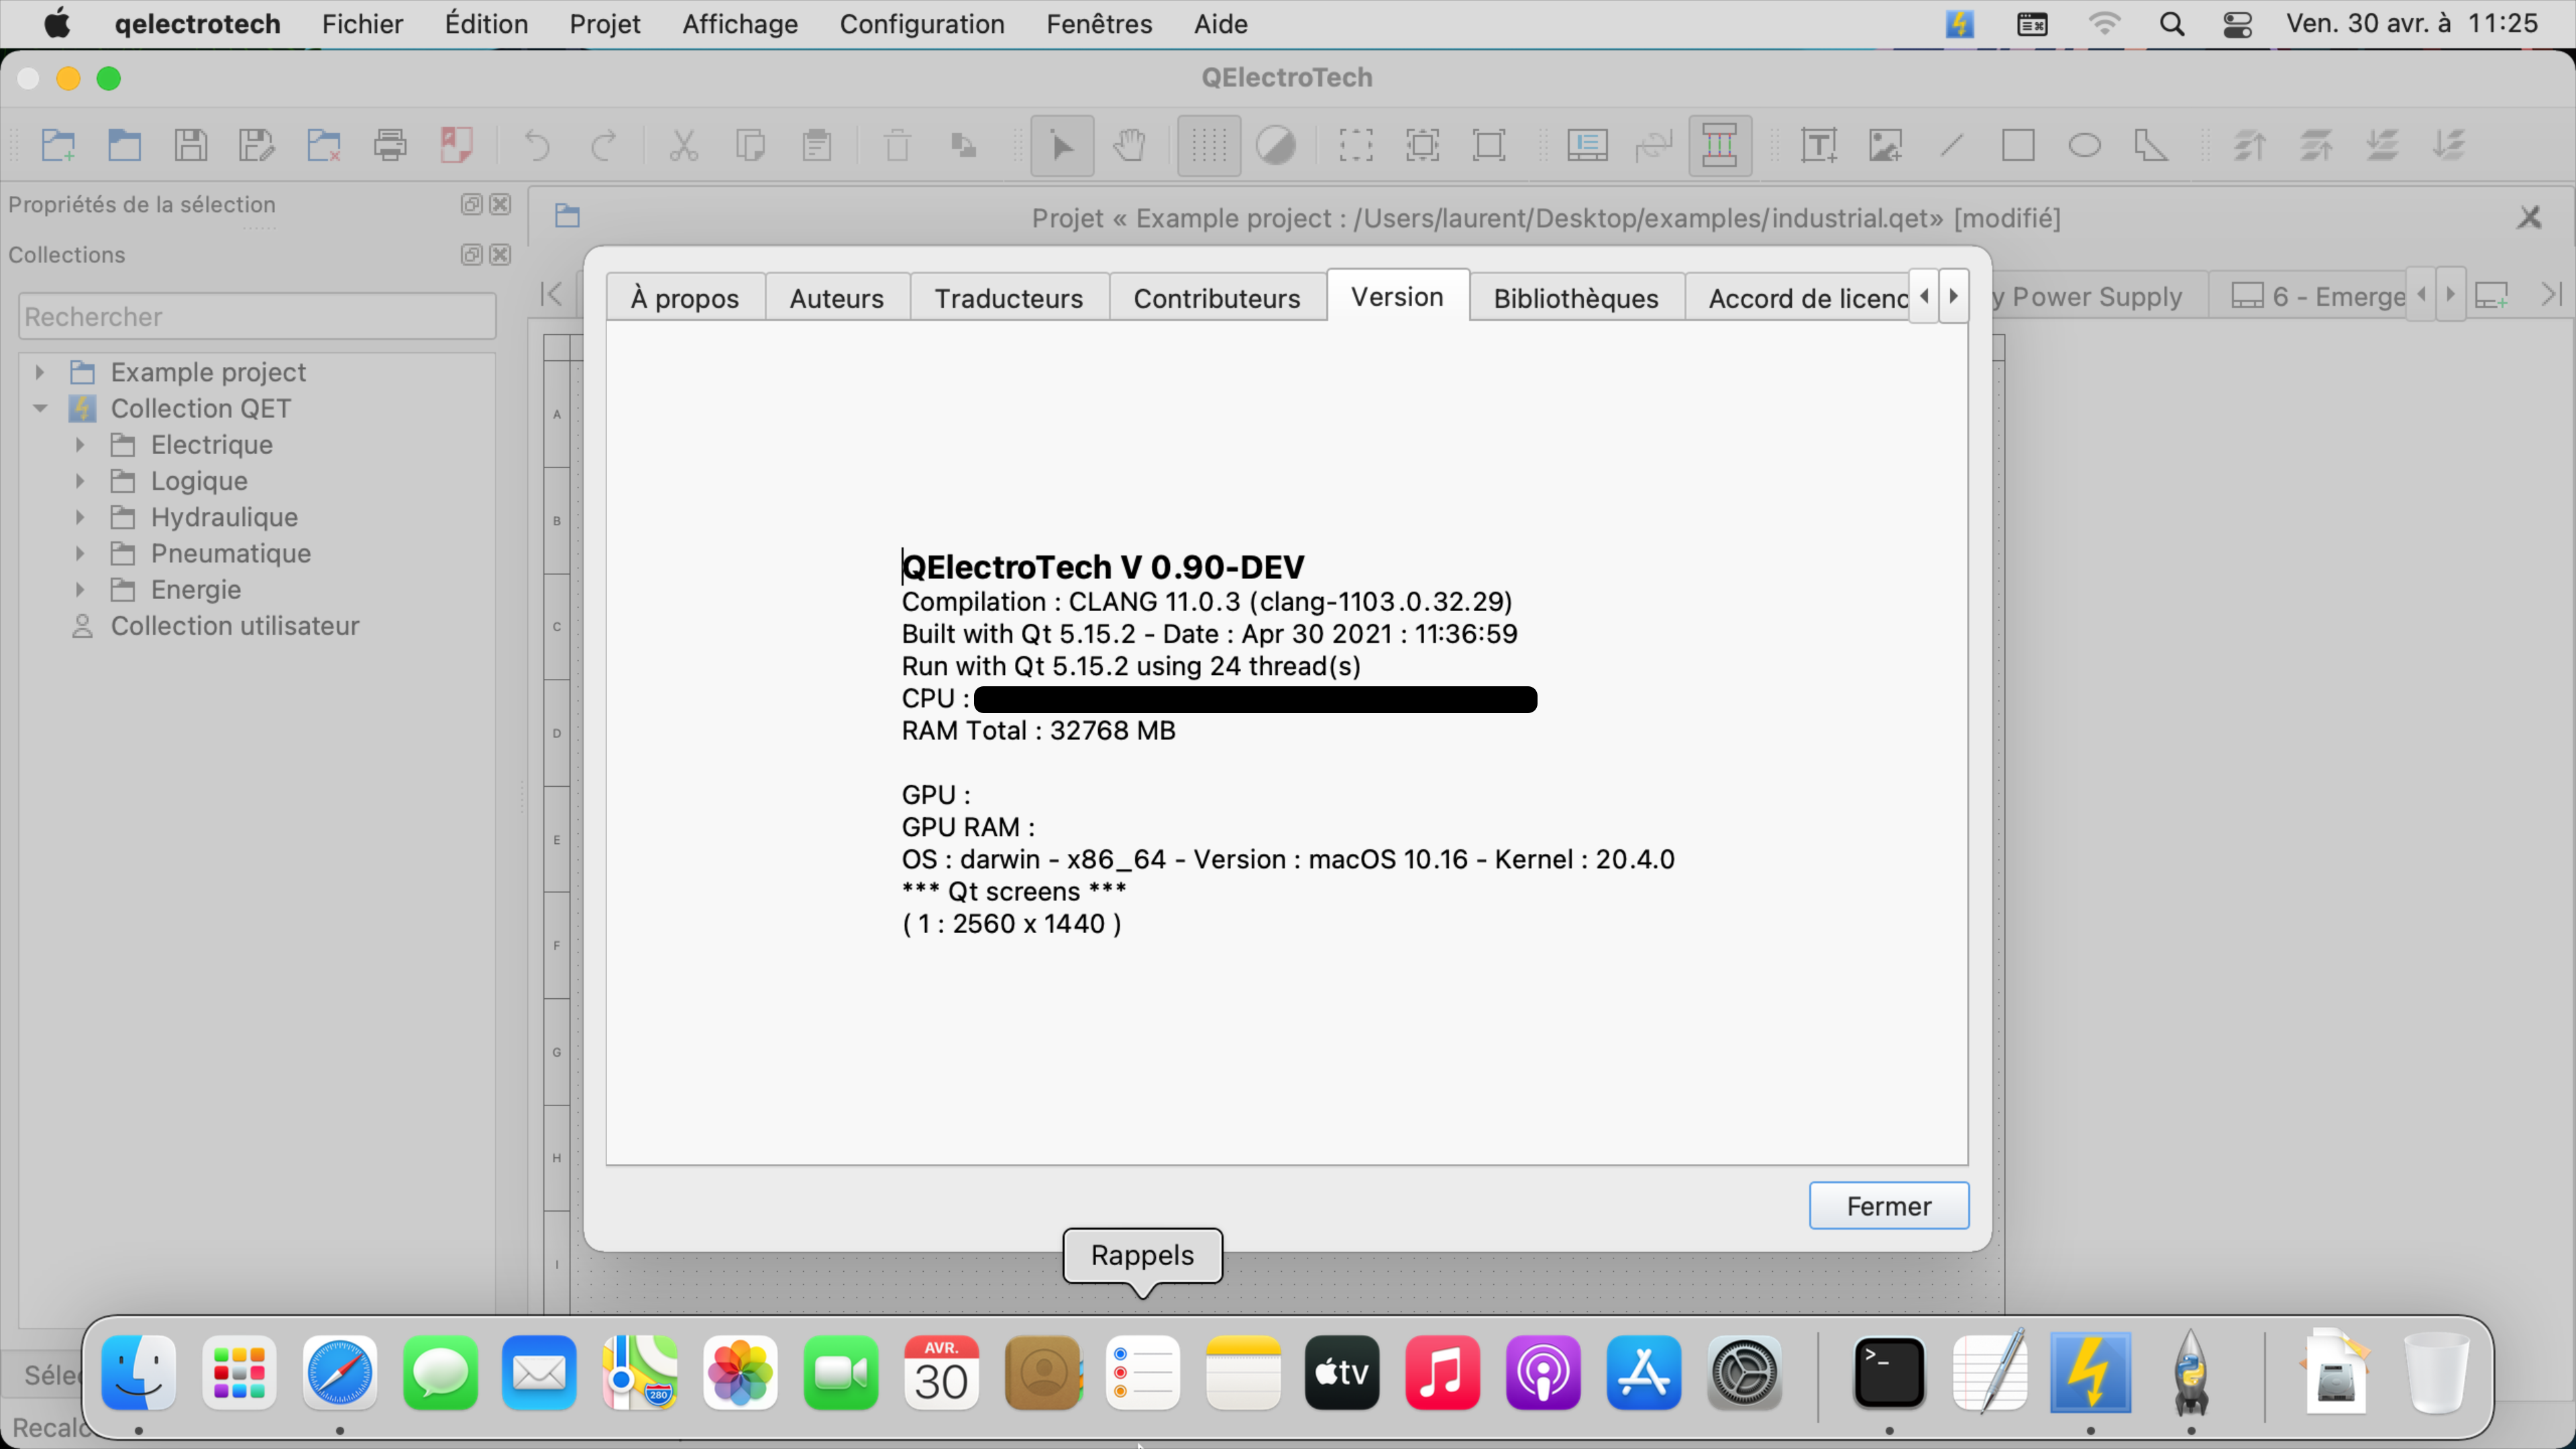Open Spotlight search in the menu bar
The image size is (2576, 1449).
[x=2171, y=23]
